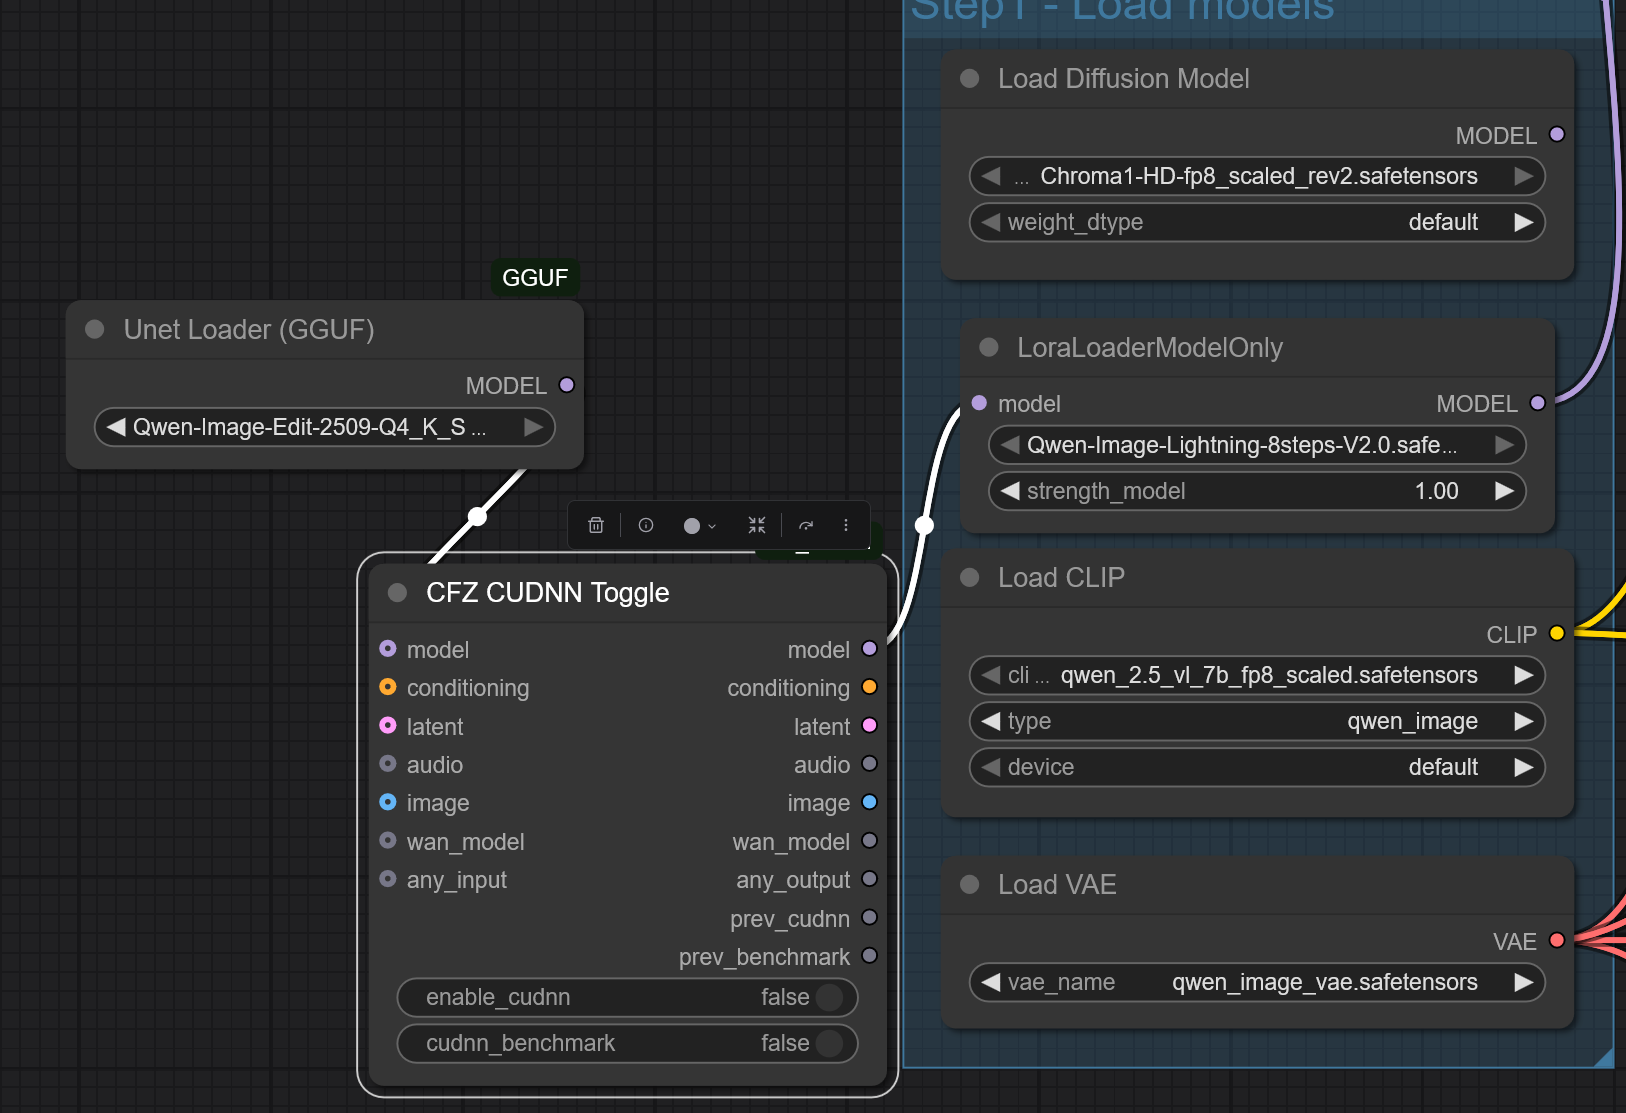Open the Chroma1-HD model file dropdown

coord(1257,176)
